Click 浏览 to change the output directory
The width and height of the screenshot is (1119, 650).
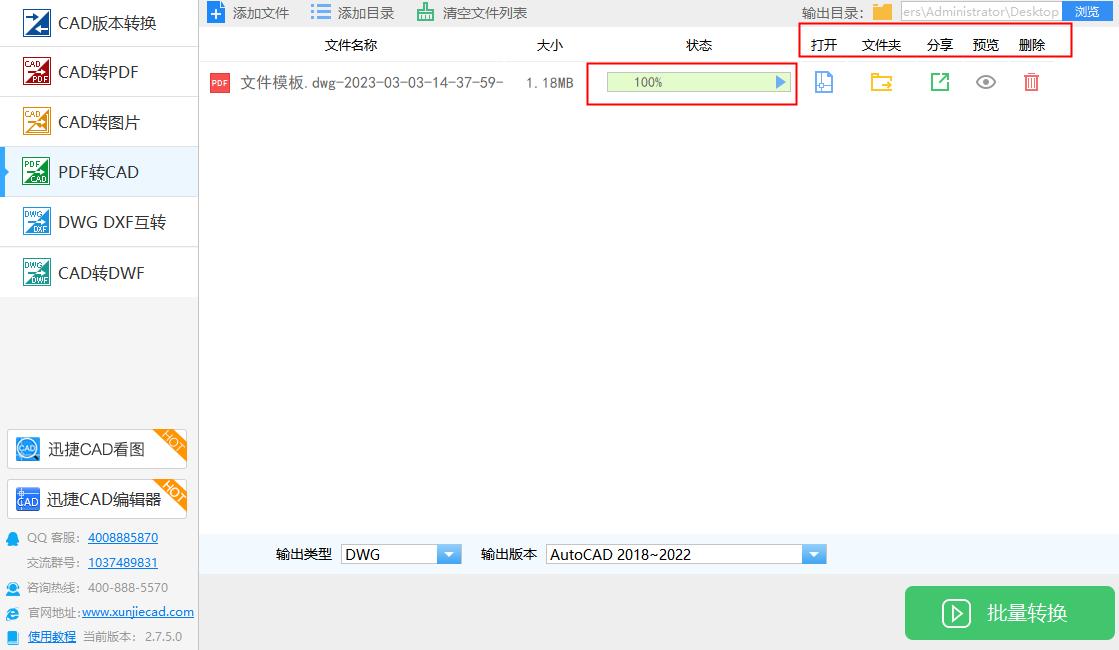click(1086, 11)
